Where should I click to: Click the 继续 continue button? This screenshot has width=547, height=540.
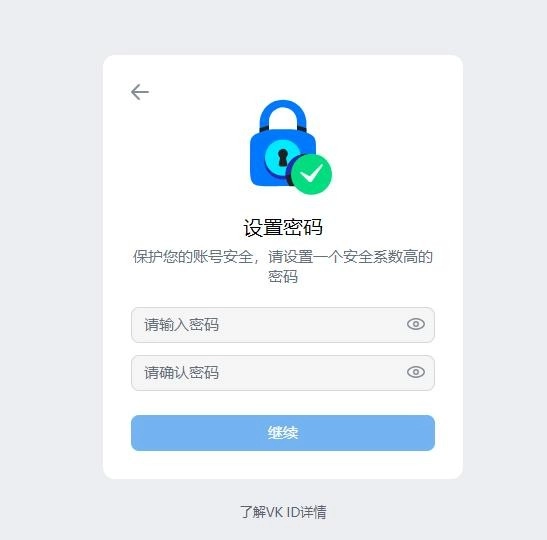(283, 433)
